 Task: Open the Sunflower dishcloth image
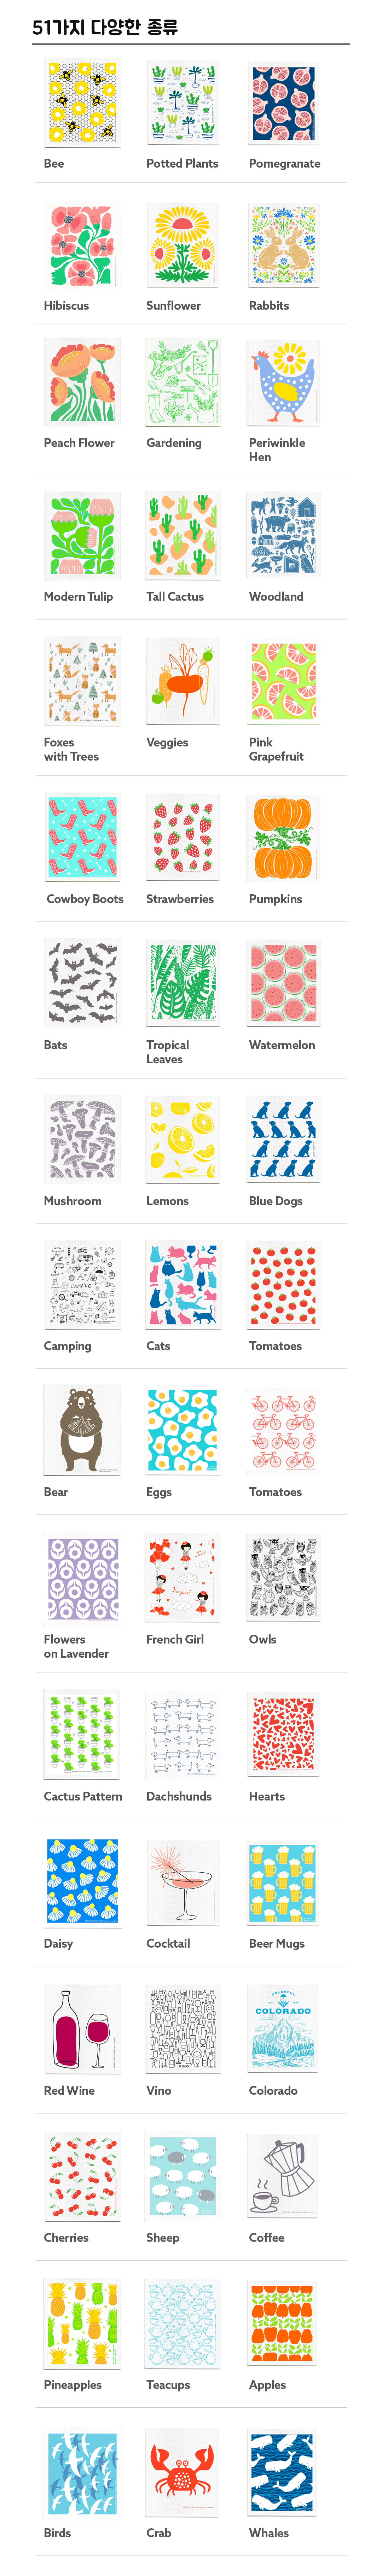182,246
